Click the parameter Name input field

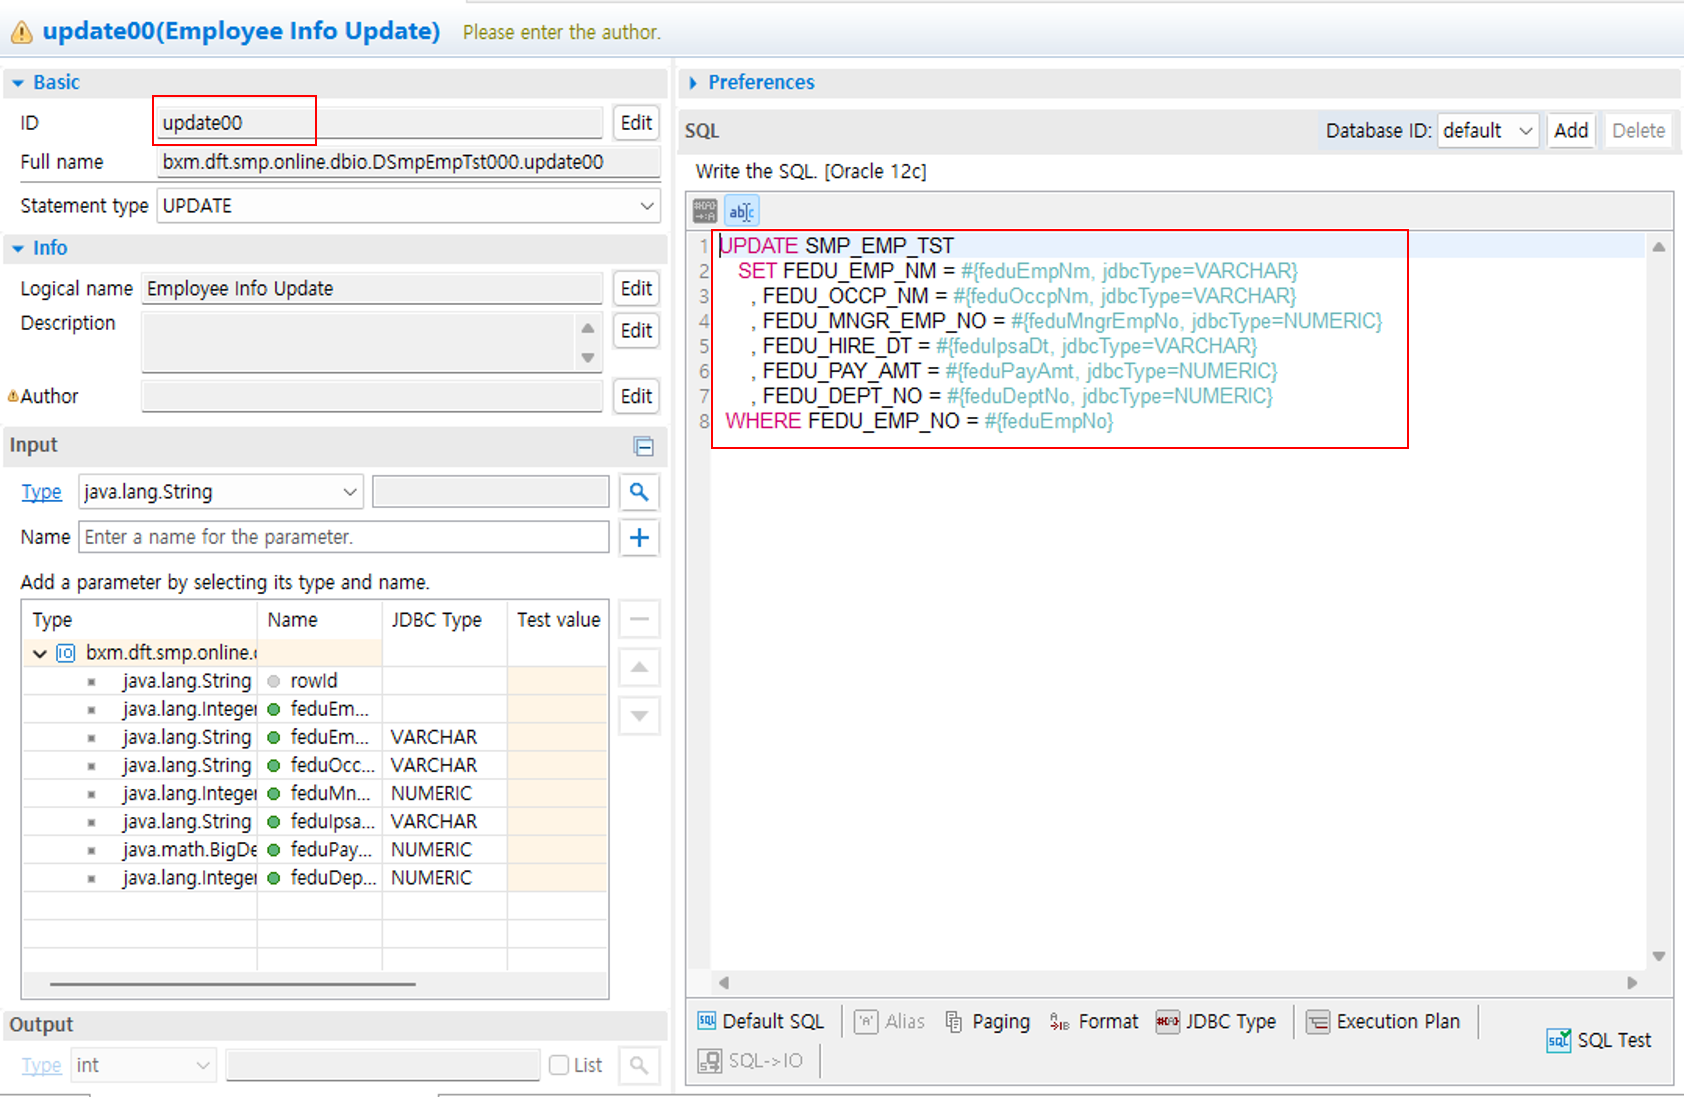click(x=343, y=537)
